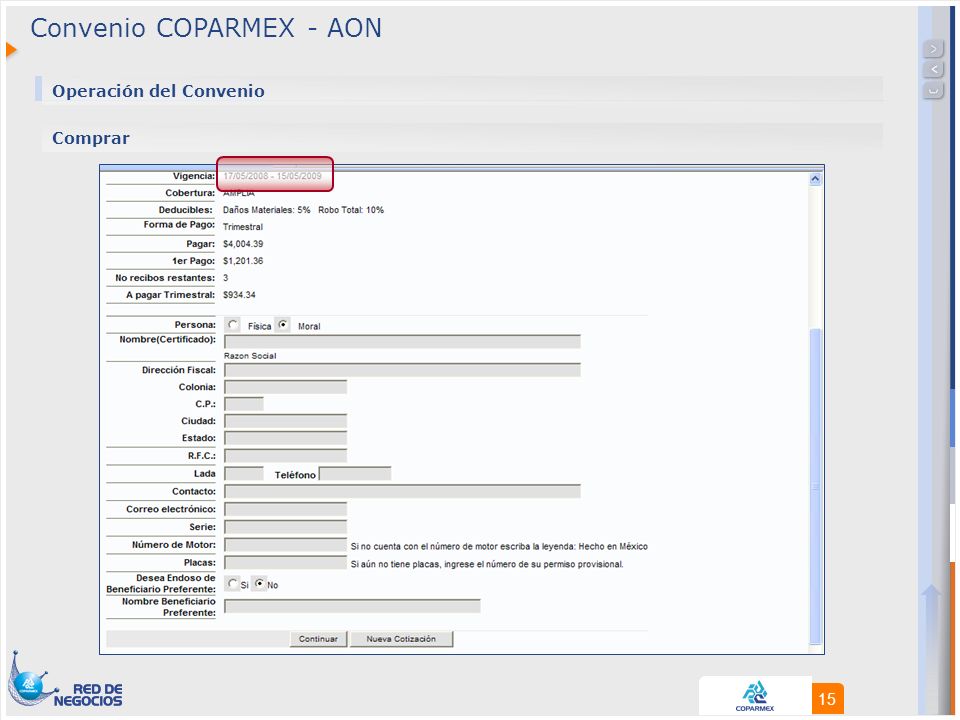Click the Estado input field

tap(285, 438)
